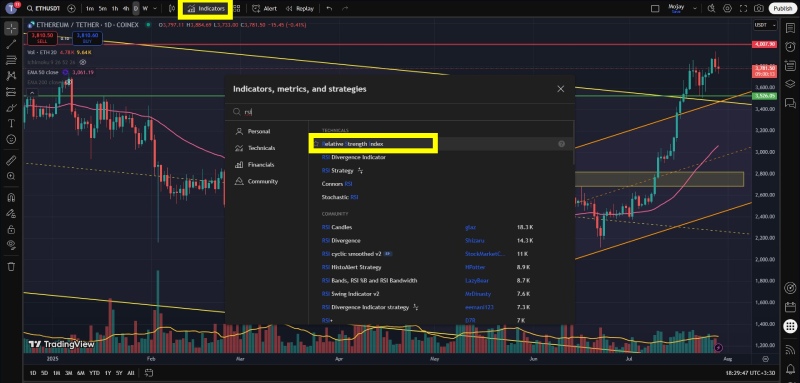Viewport: 800px width, 383px height.
Task: Click the Publish button
Action: pyautogui.click(x=782, y=9)
